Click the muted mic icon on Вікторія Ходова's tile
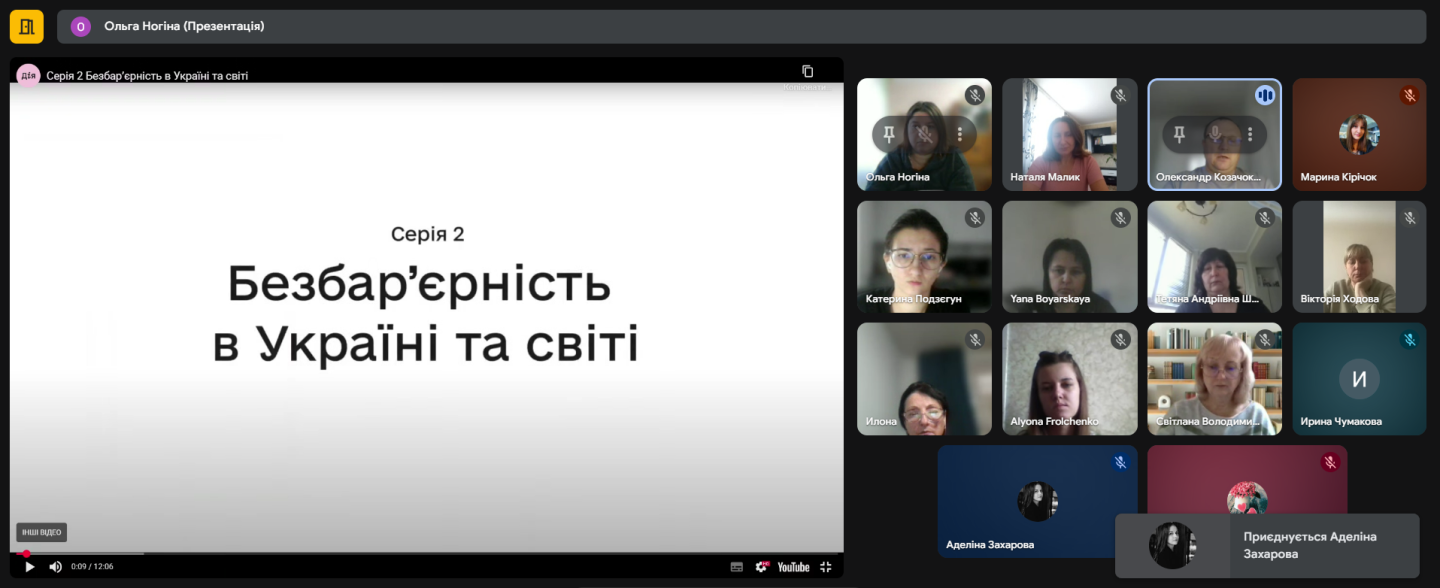The height and width of the screenshot is (588, 1440). click(x=1410, y=217)
